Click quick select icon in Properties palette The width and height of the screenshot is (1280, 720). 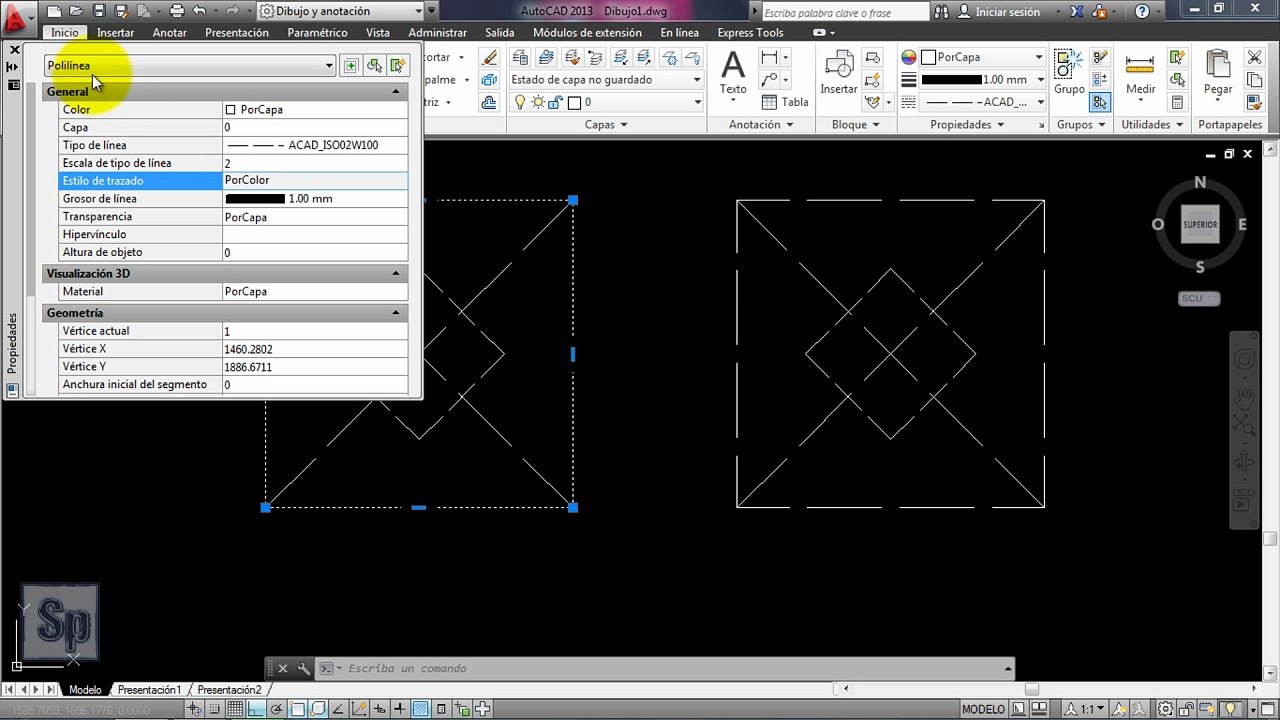(x=398, y=66)
